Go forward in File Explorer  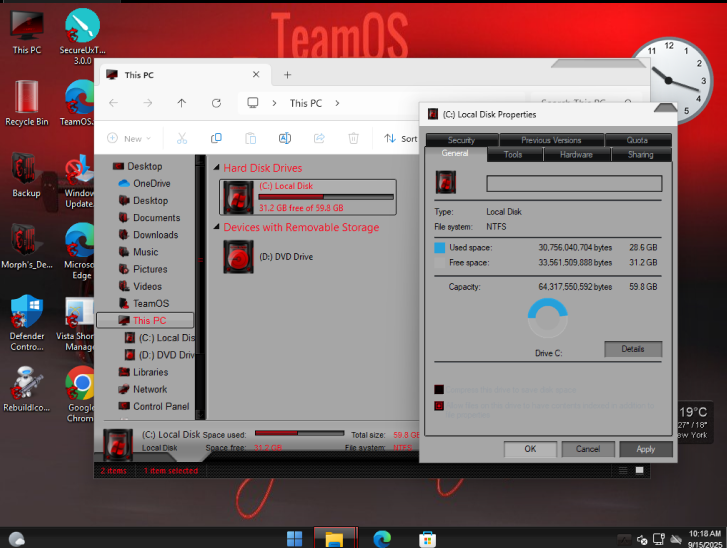[147, 103]
